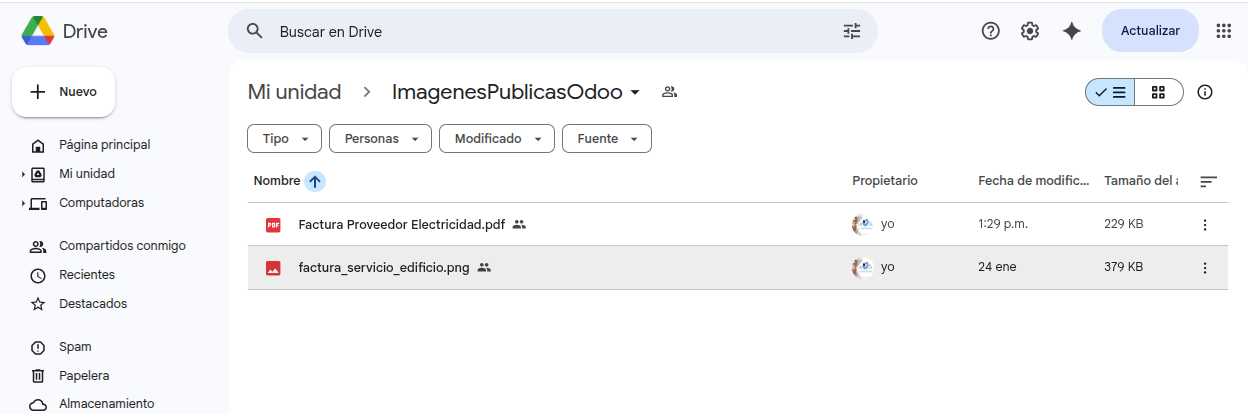
Task: Go to Compartidos conmigo
Action: tap(122, 246)
